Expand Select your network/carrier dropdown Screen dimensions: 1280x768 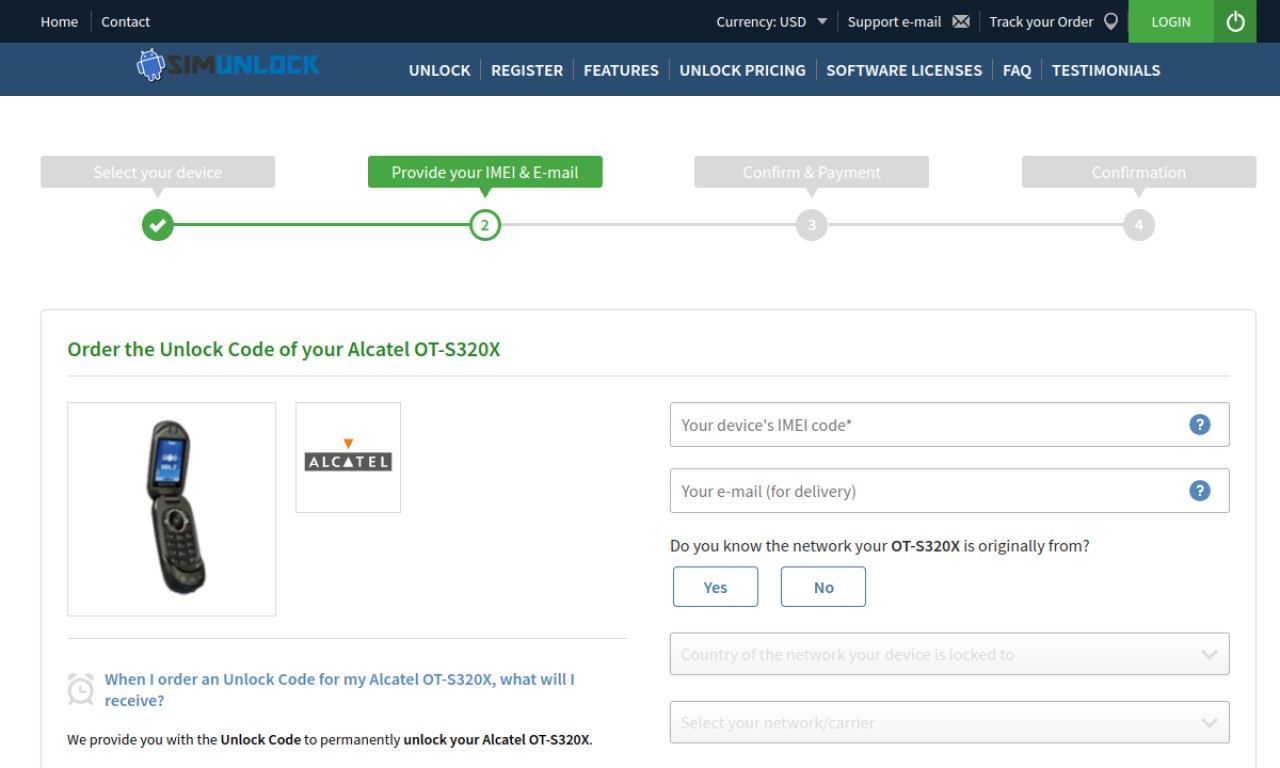949,722
